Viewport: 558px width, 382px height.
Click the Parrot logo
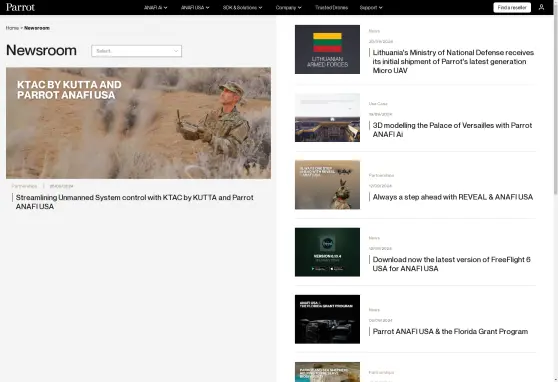click(x=20, y=7)
